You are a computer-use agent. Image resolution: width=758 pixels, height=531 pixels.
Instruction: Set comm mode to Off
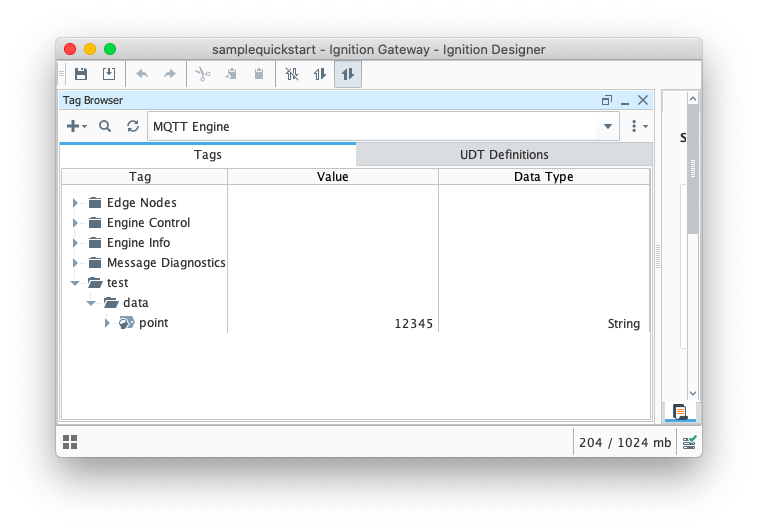coord(292,74)
